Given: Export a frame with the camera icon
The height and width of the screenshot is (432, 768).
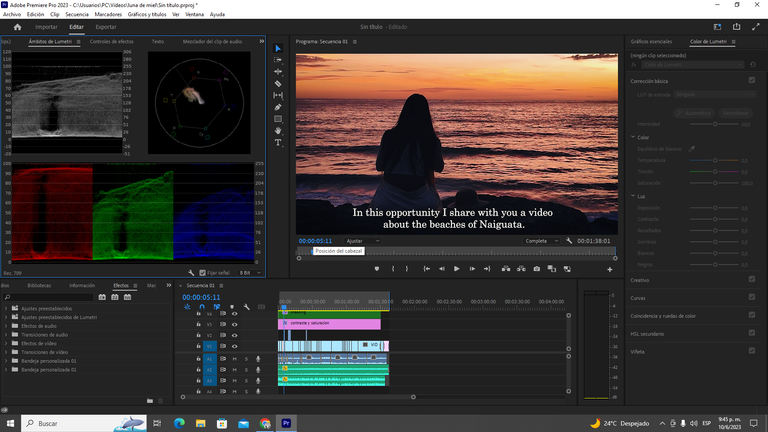Looking at the screenshot, I should click(x=537, y=269).
